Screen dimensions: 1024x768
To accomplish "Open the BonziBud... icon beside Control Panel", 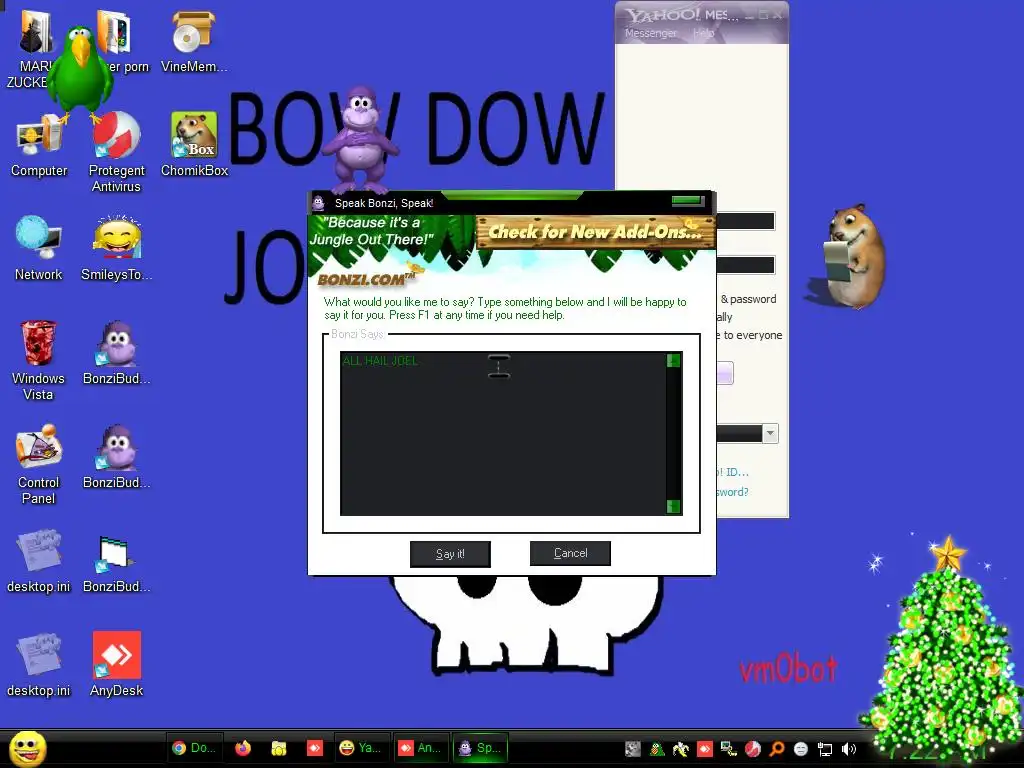I will tap(116, 457).
